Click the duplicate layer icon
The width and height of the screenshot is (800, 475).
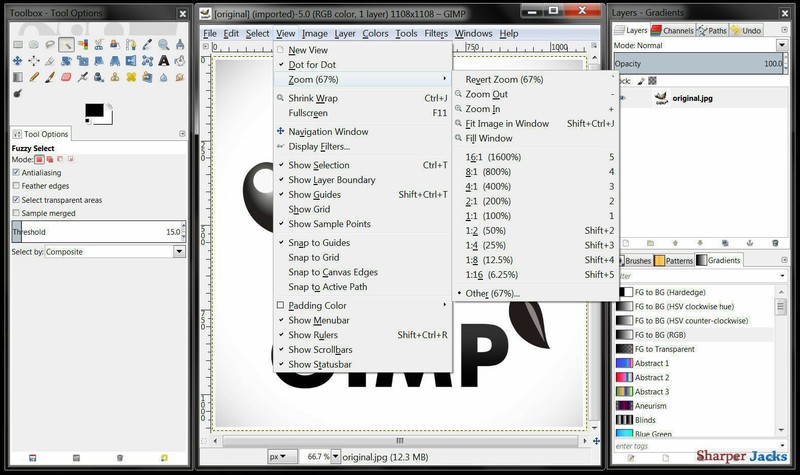(x=725, y=243)
